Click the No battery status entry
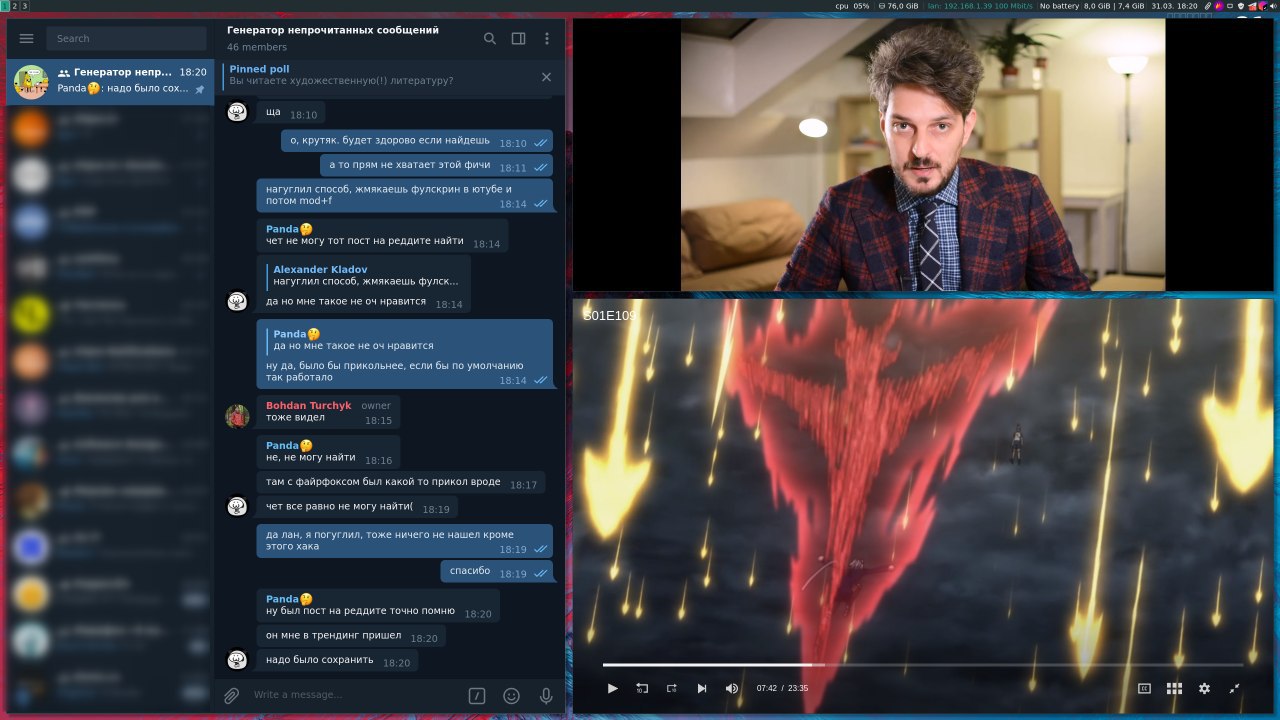 [1059, 6]
